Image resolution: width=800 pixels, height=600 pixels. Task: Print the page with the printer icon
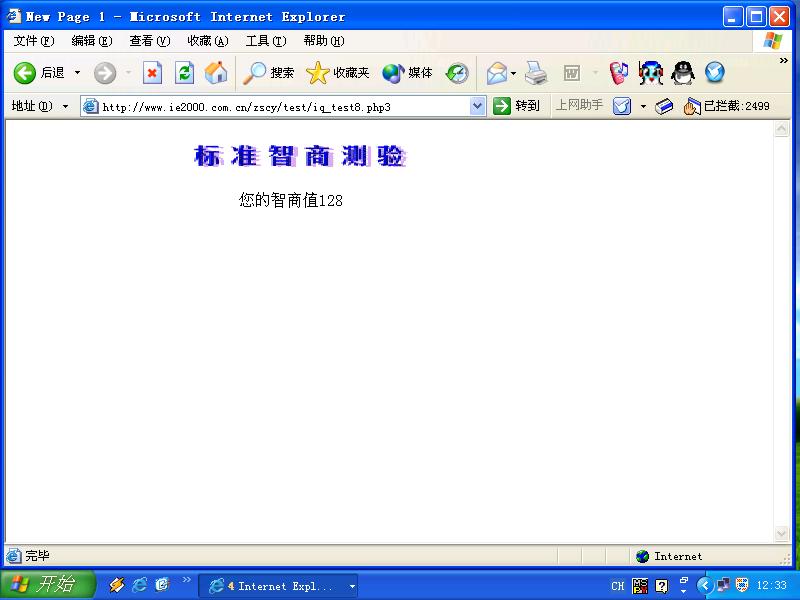click(x=536, y=73)
